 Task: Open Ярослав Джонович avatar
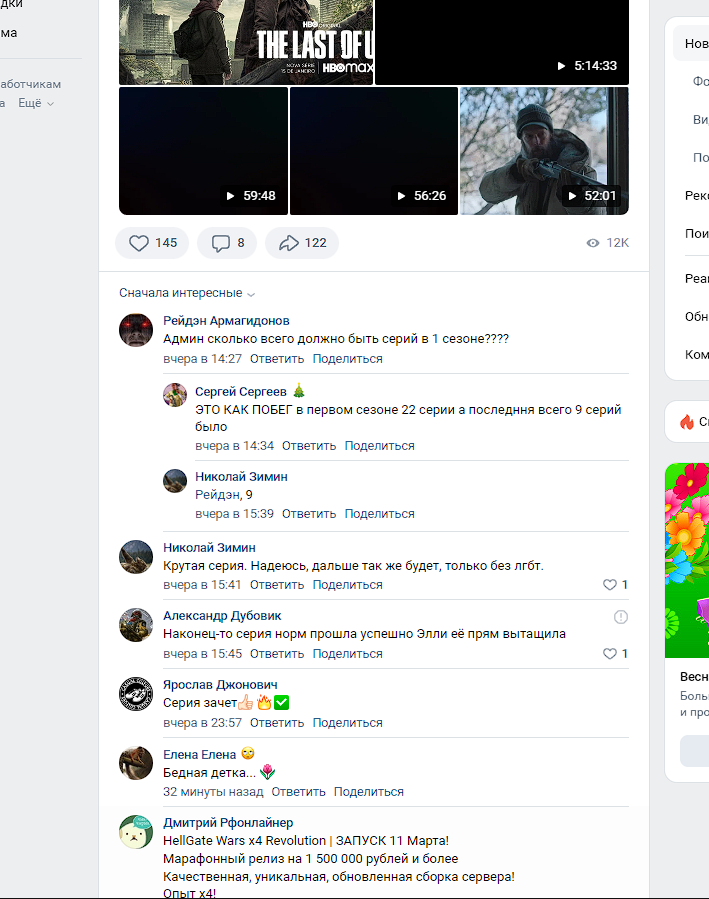[x=136, y=694]
